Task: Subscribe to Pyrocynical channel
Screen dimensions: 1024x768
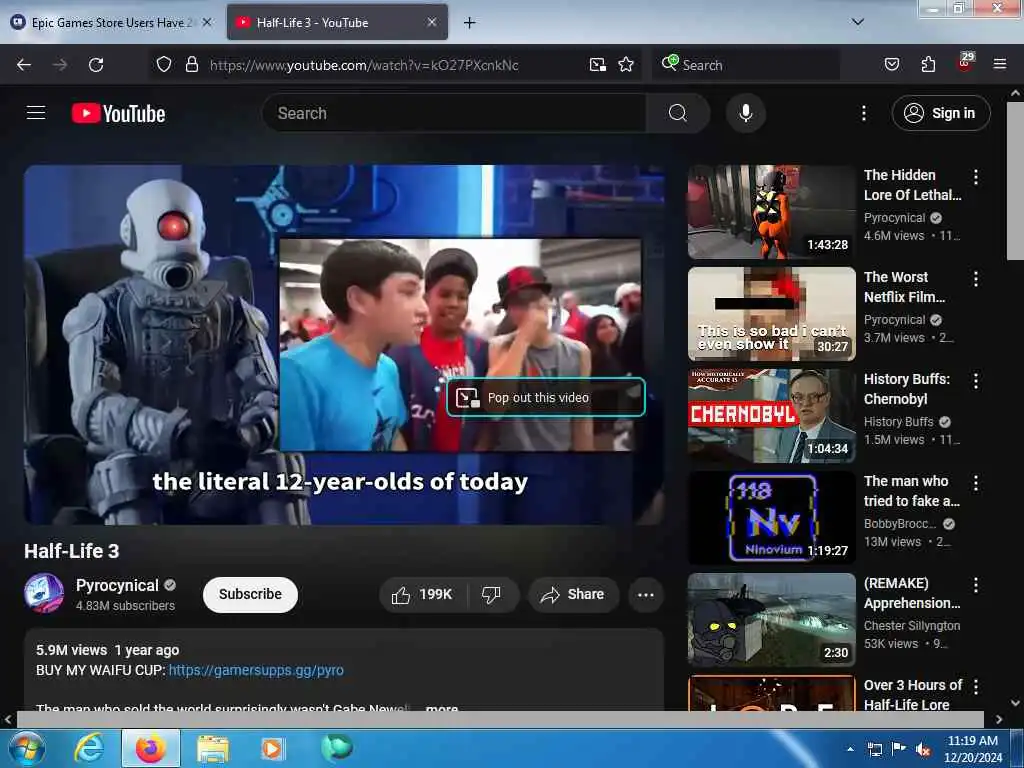Action: click(x=250, y=594)
